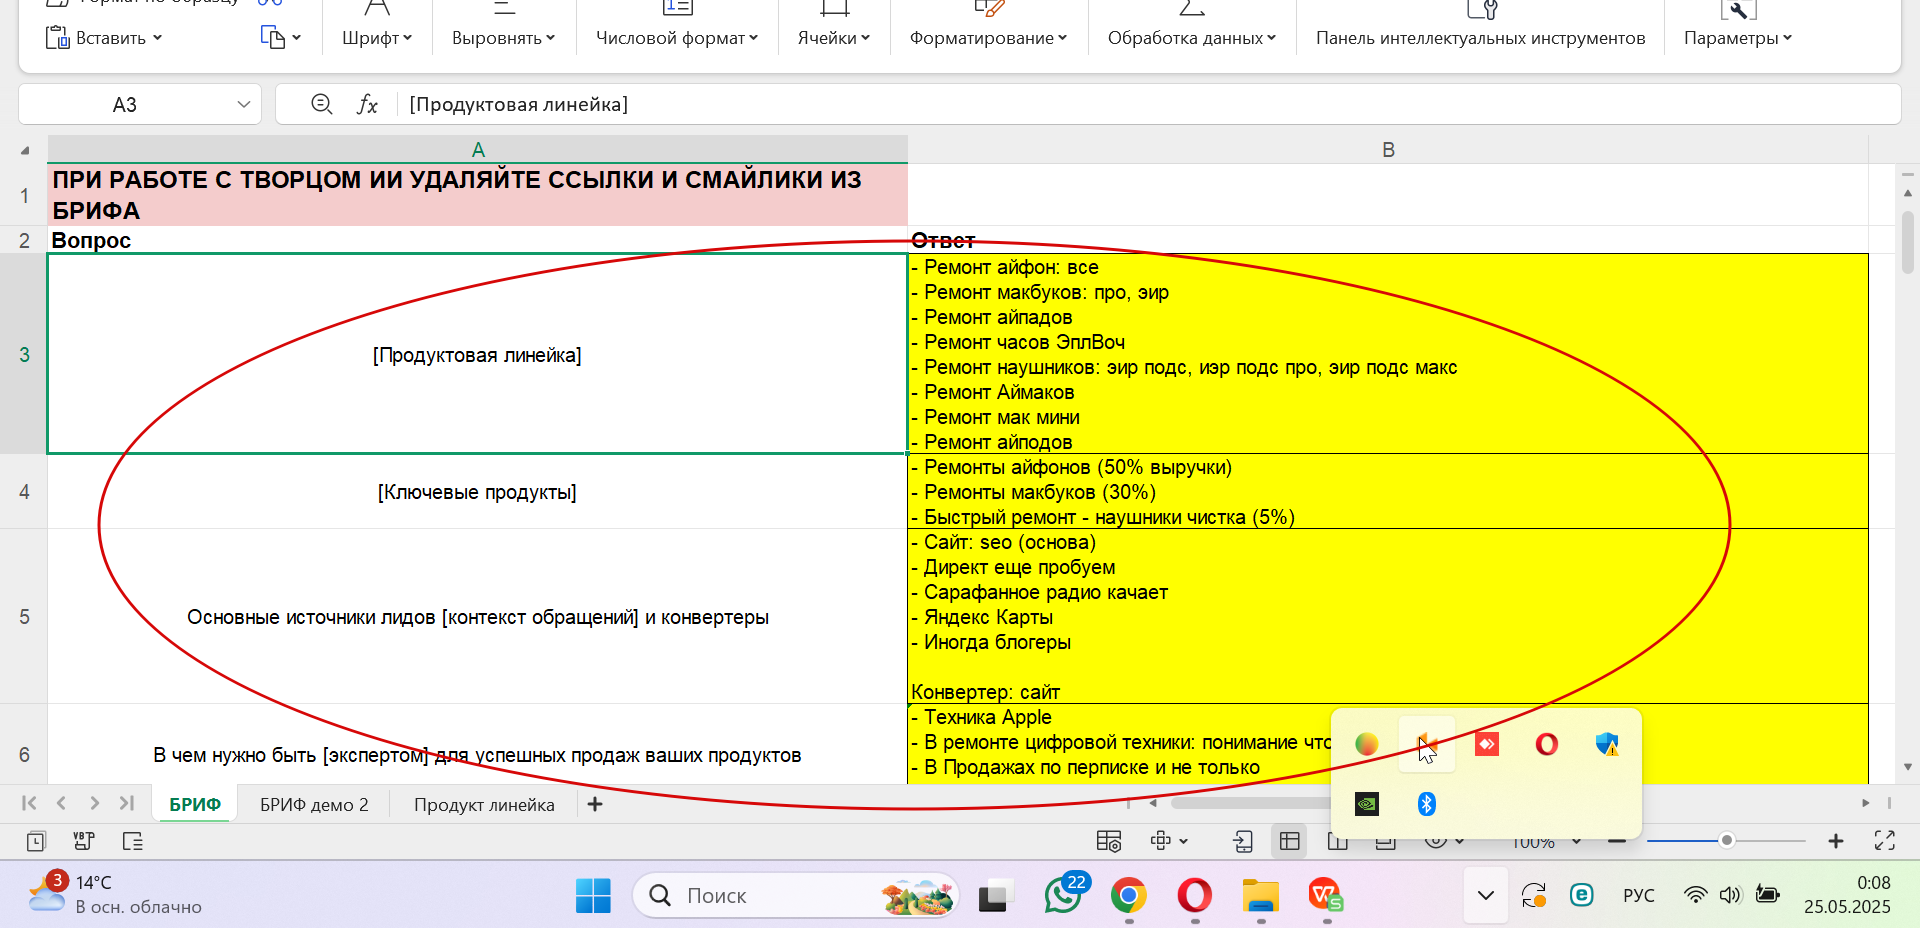Image resolution: width=1920 pixels, height=928 pixels.
Task: Click the horizontal scrollbar right arrow
Action: pos(1865,803)
